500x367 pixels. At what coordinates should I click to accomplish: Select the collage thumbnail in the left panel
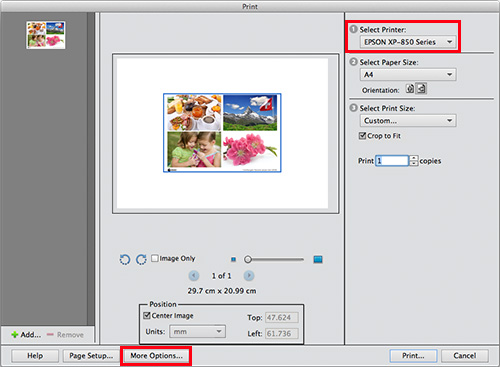(x=46, y=35)
